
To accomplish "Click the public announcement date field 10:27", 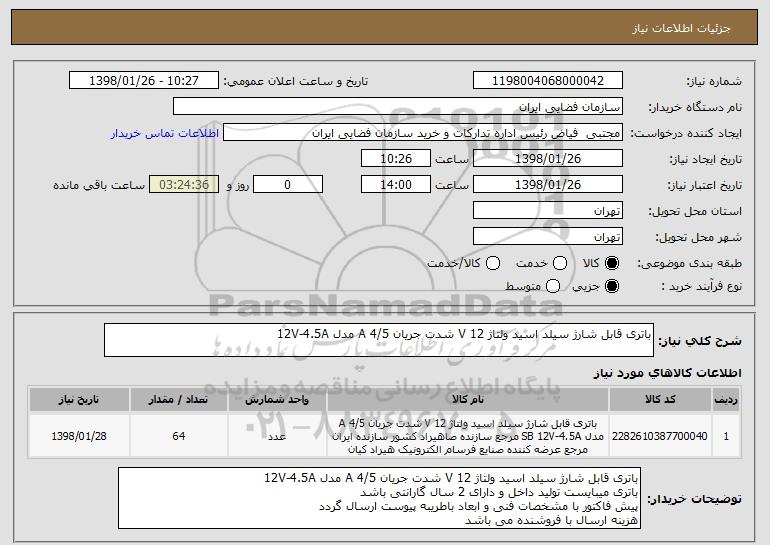I will 144,81.
